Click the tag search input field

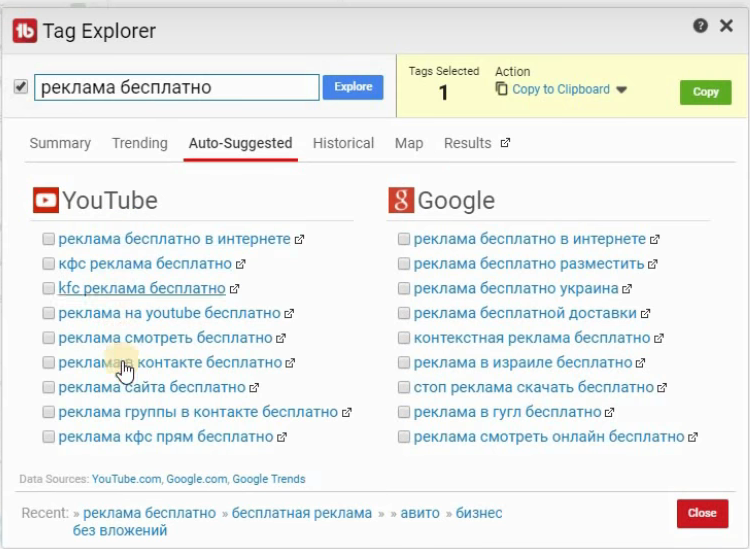(x=176, y=87)
